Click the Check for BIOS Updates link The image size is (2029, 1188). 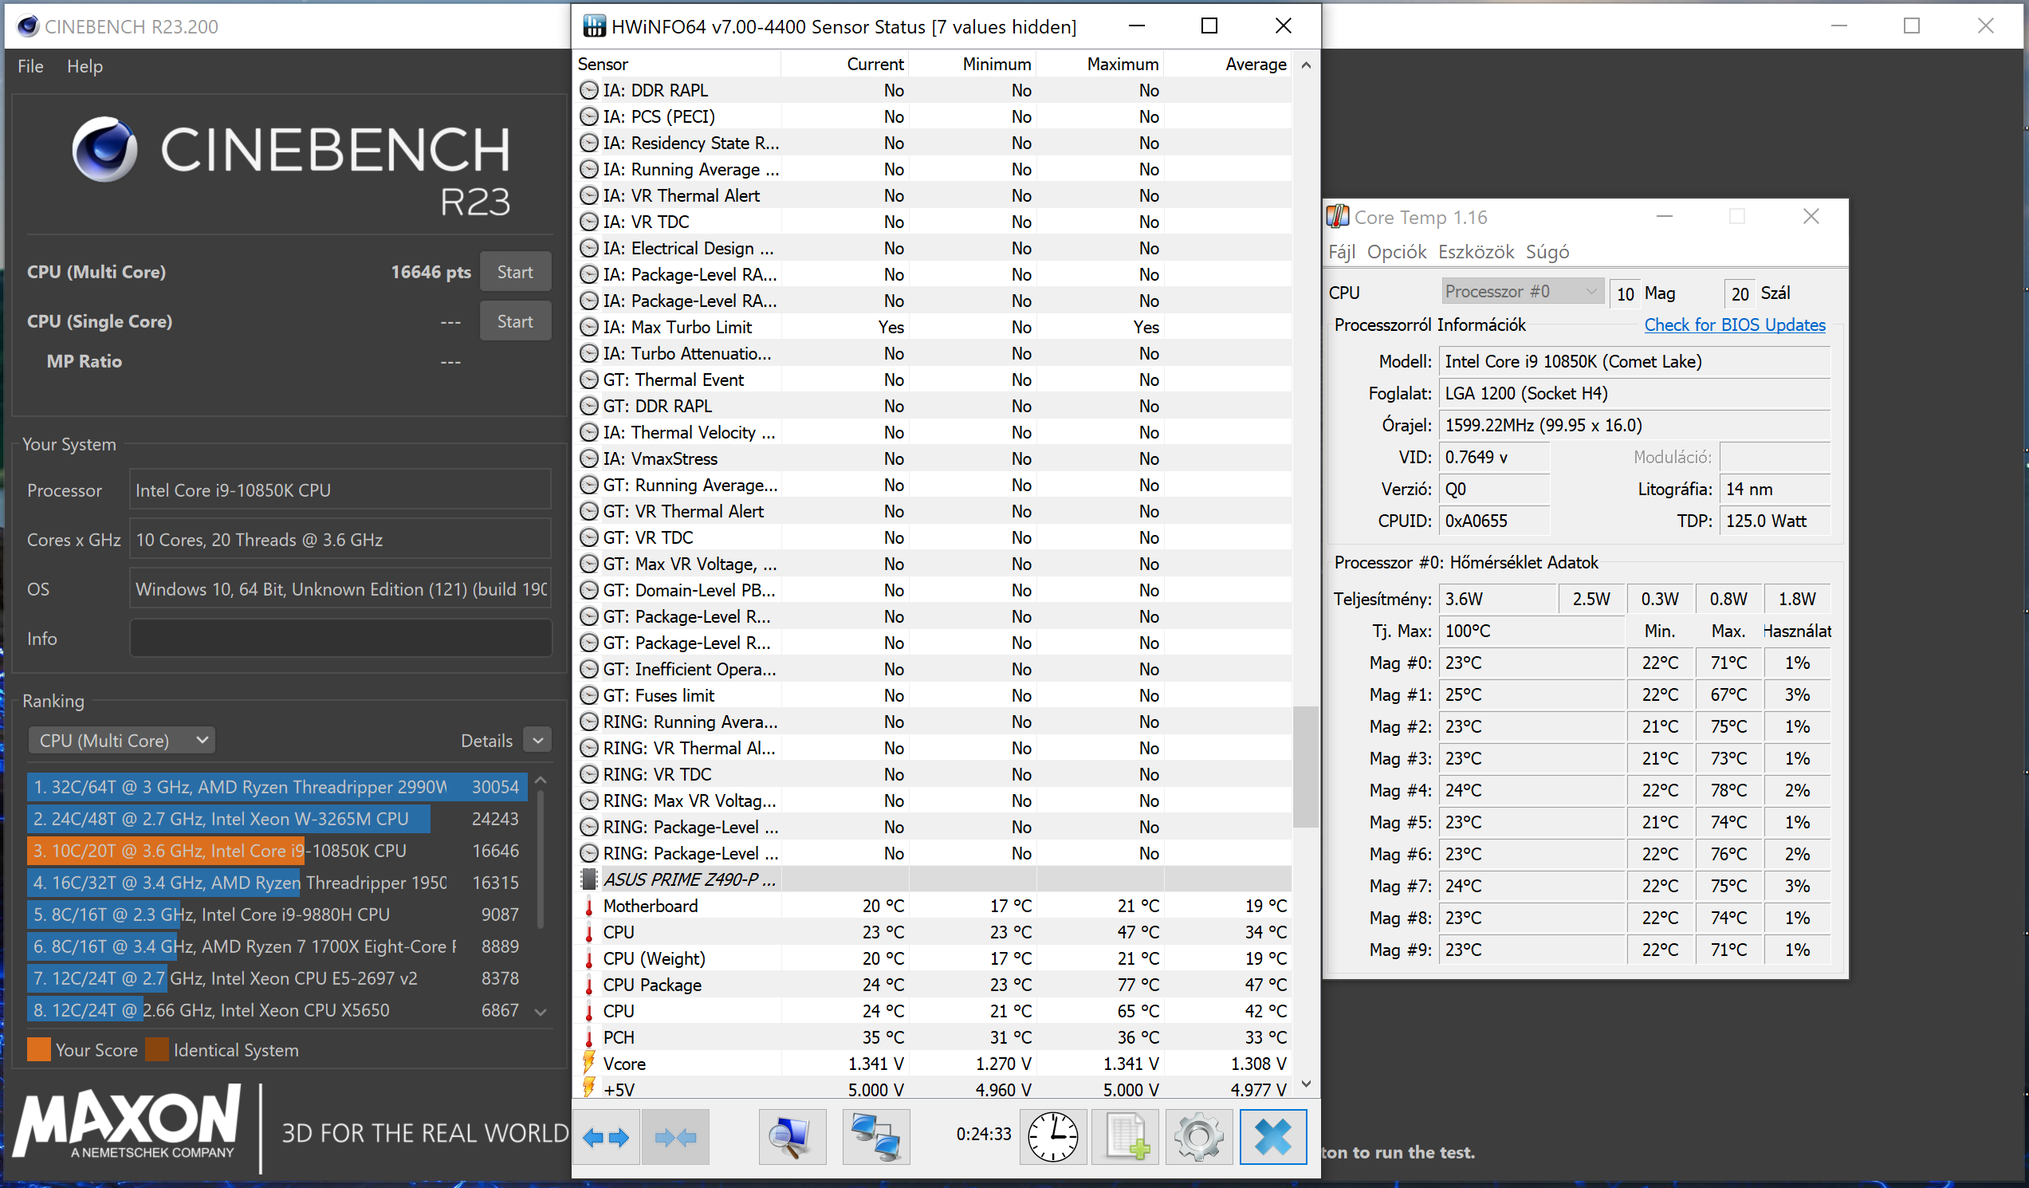(x=1735, y=325)
